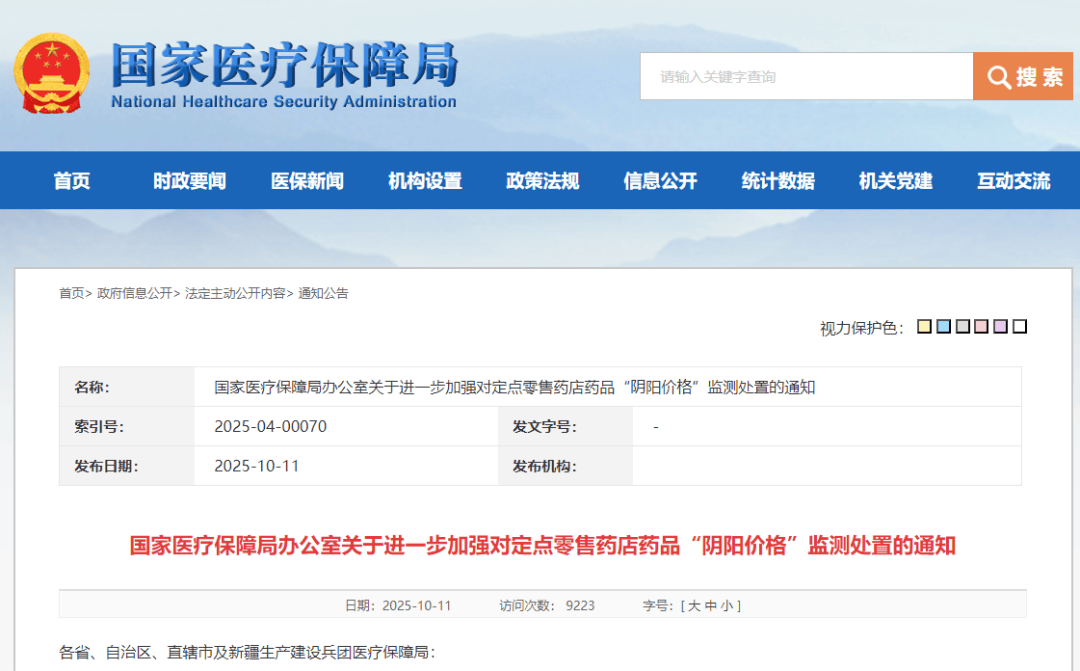
Task: Type in the keyword search field
Action: coord(805,77)
